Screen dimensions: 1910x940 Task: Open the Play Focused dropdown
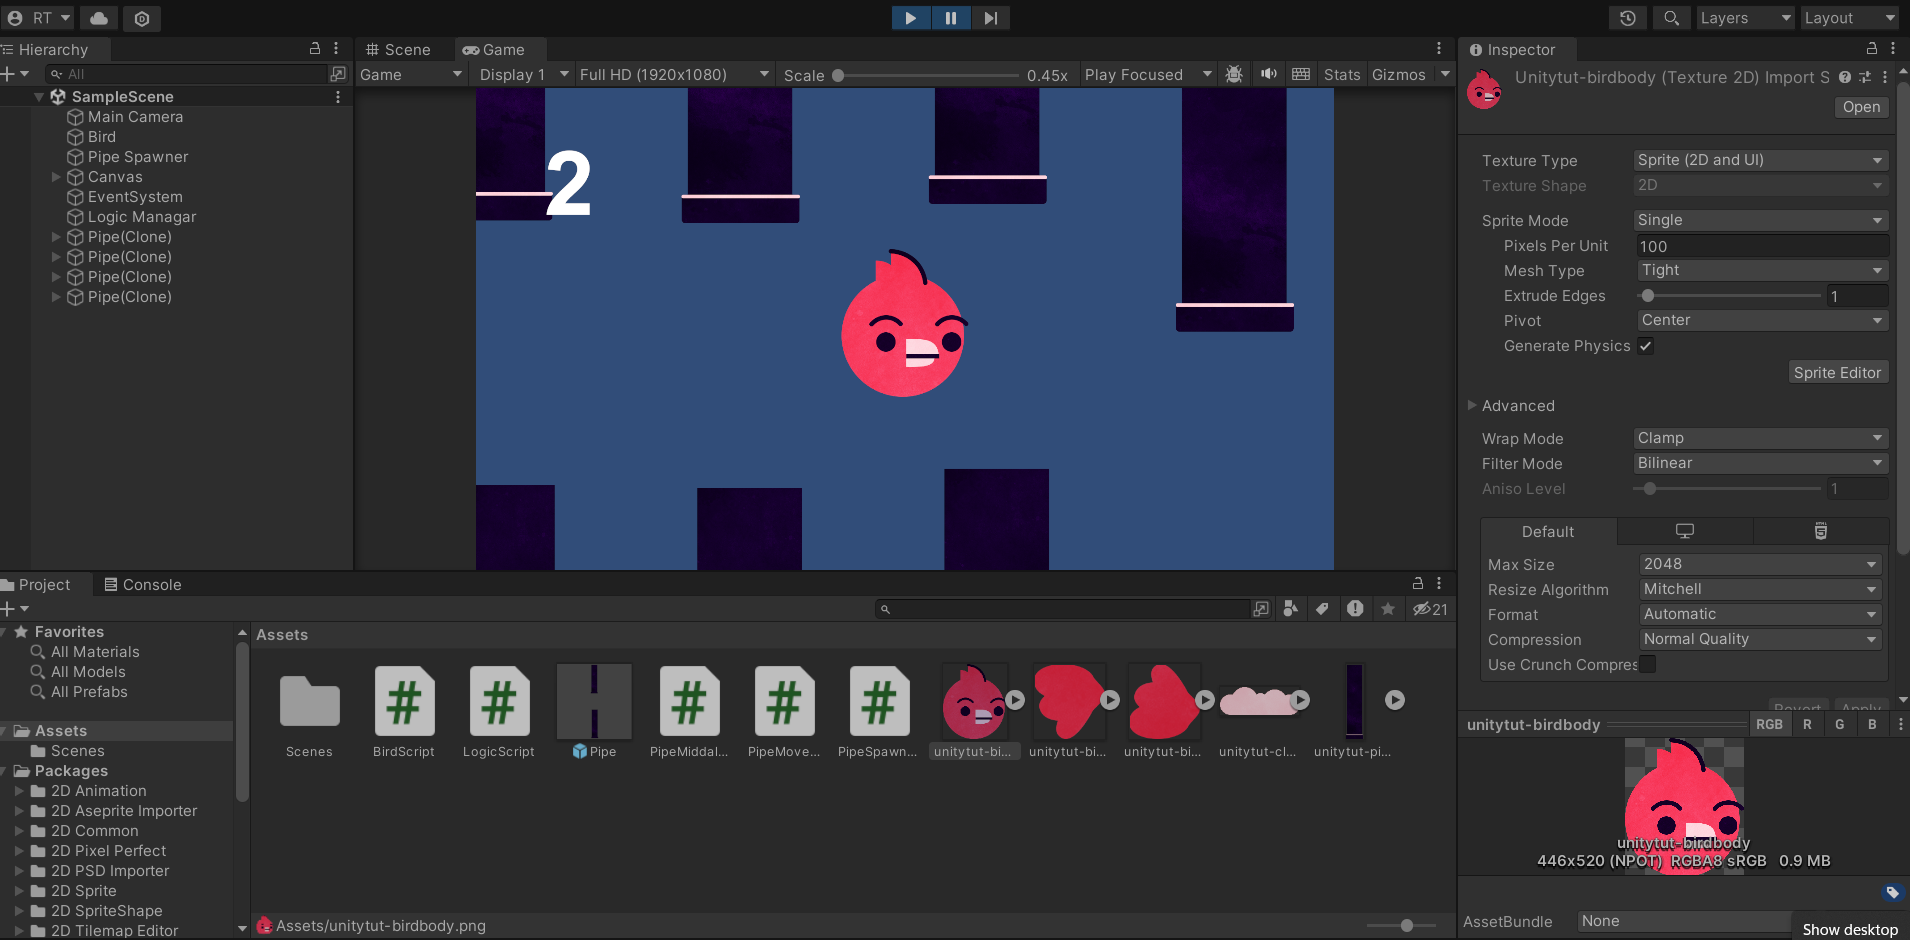[1148, 75]
